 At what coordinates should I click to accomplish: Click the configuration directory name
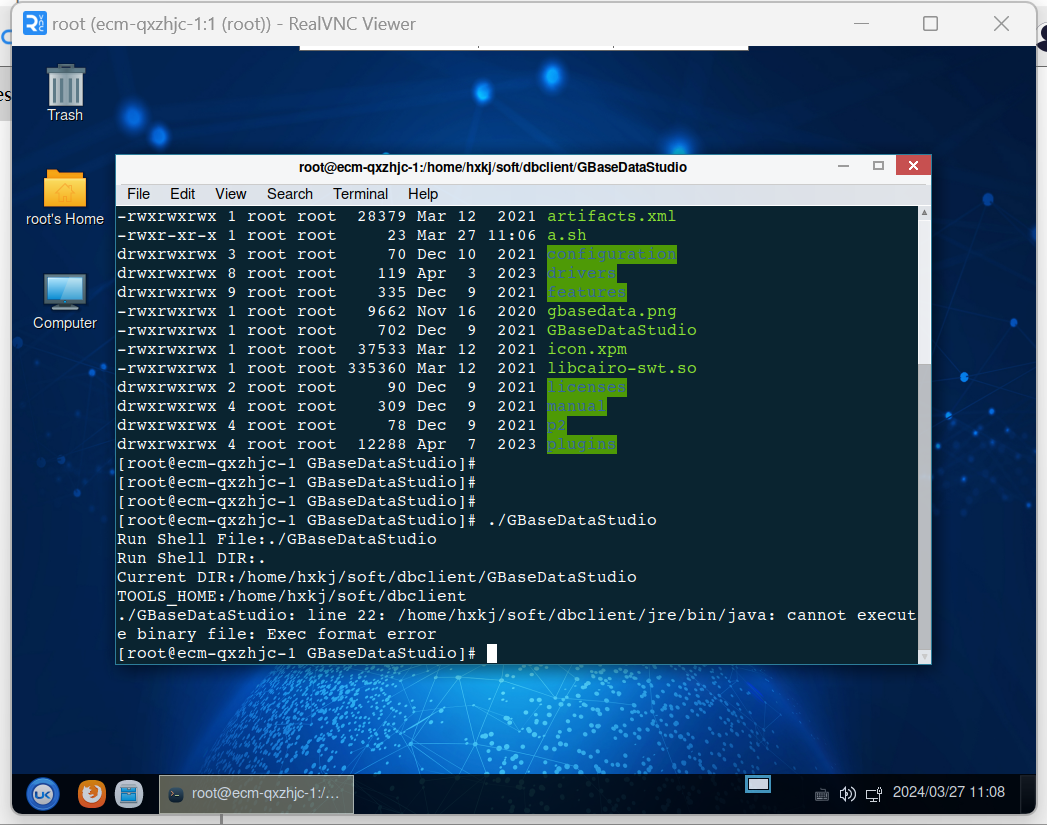point(612,254)
